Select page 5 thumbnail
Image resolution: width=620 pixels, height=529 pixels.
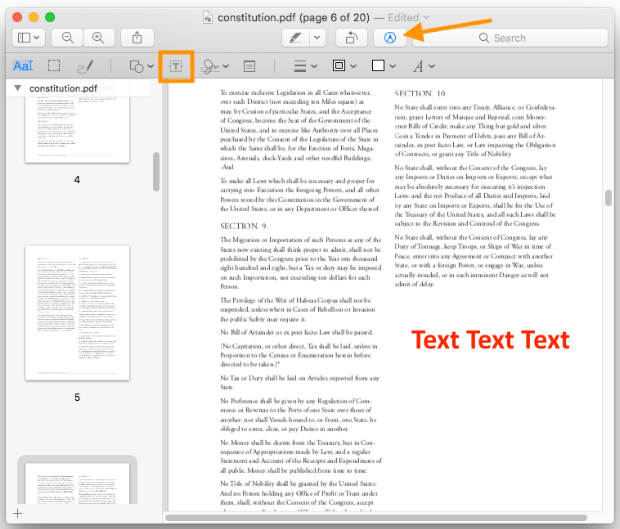[x=77, y=313]
